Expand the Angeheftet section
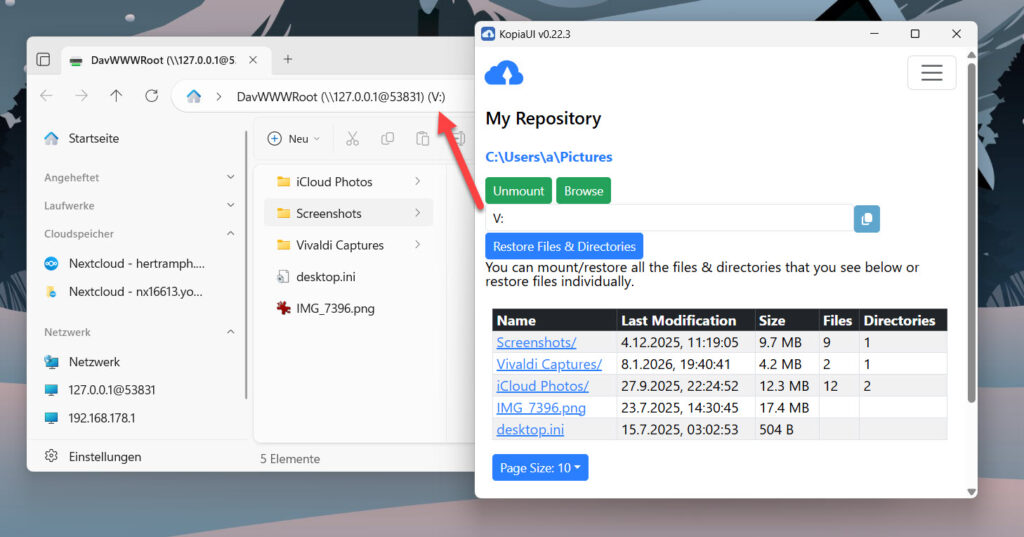The height and width of the screenshot is (537, 1024). (231, 178)
